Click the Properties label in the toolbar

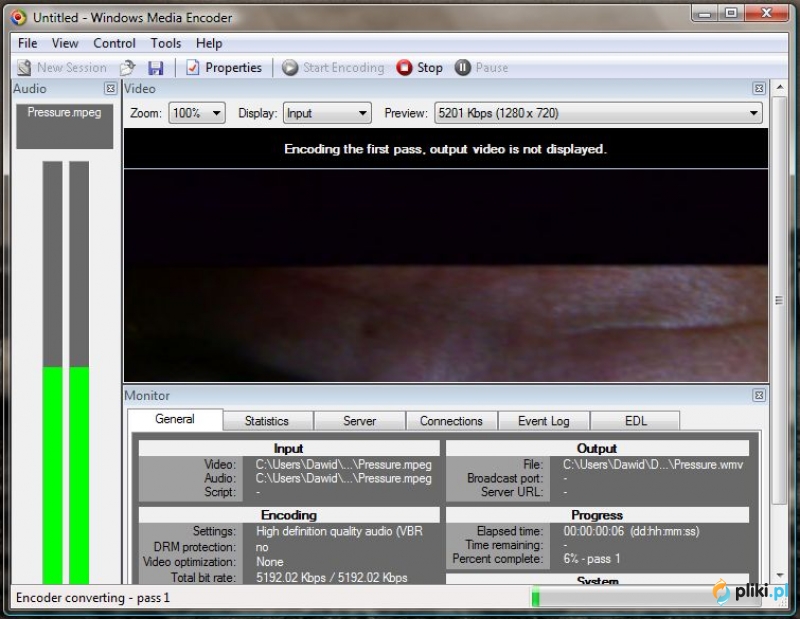pyautogui.click(x=234, y=67)
